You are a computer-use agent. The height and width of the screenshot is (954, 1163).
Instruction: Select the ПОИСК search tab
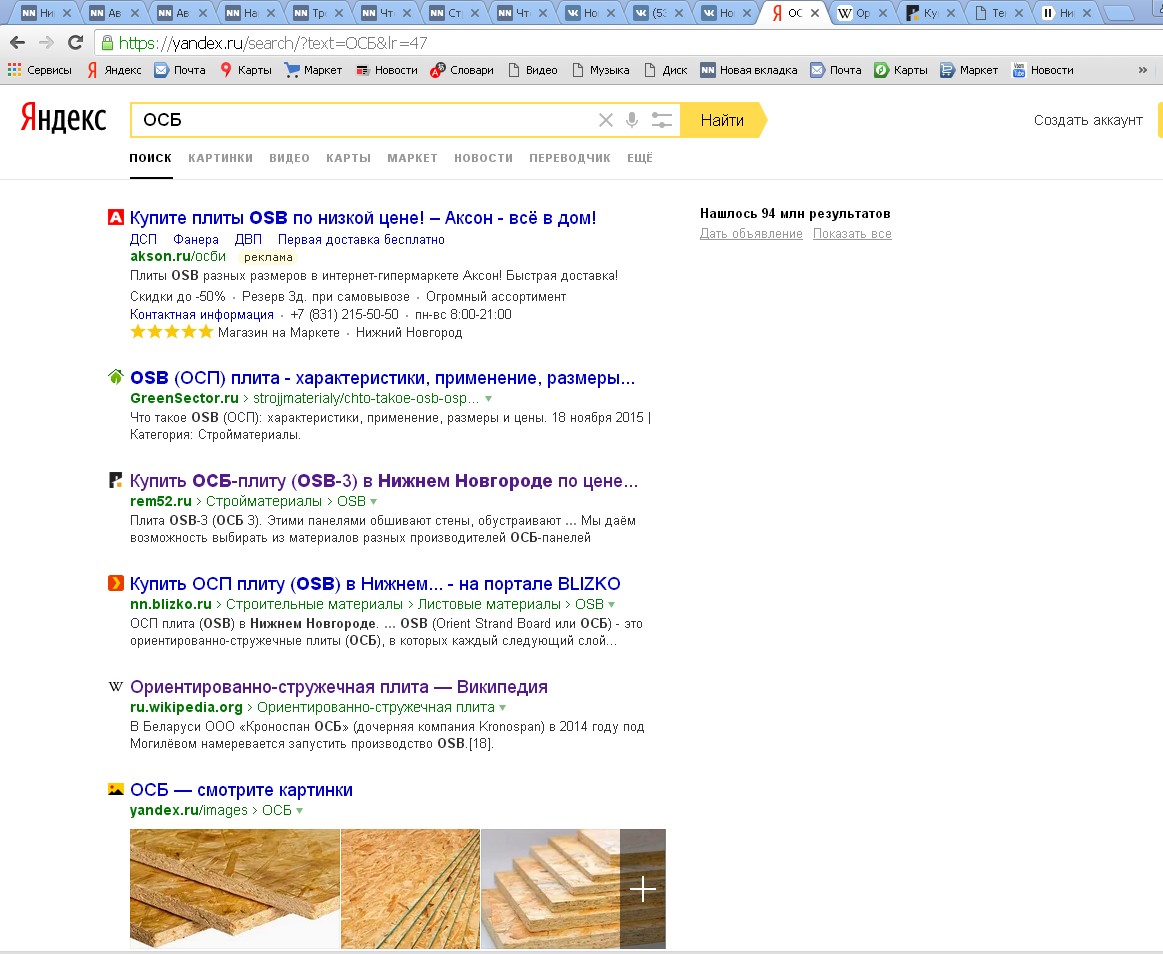point(151,158)
